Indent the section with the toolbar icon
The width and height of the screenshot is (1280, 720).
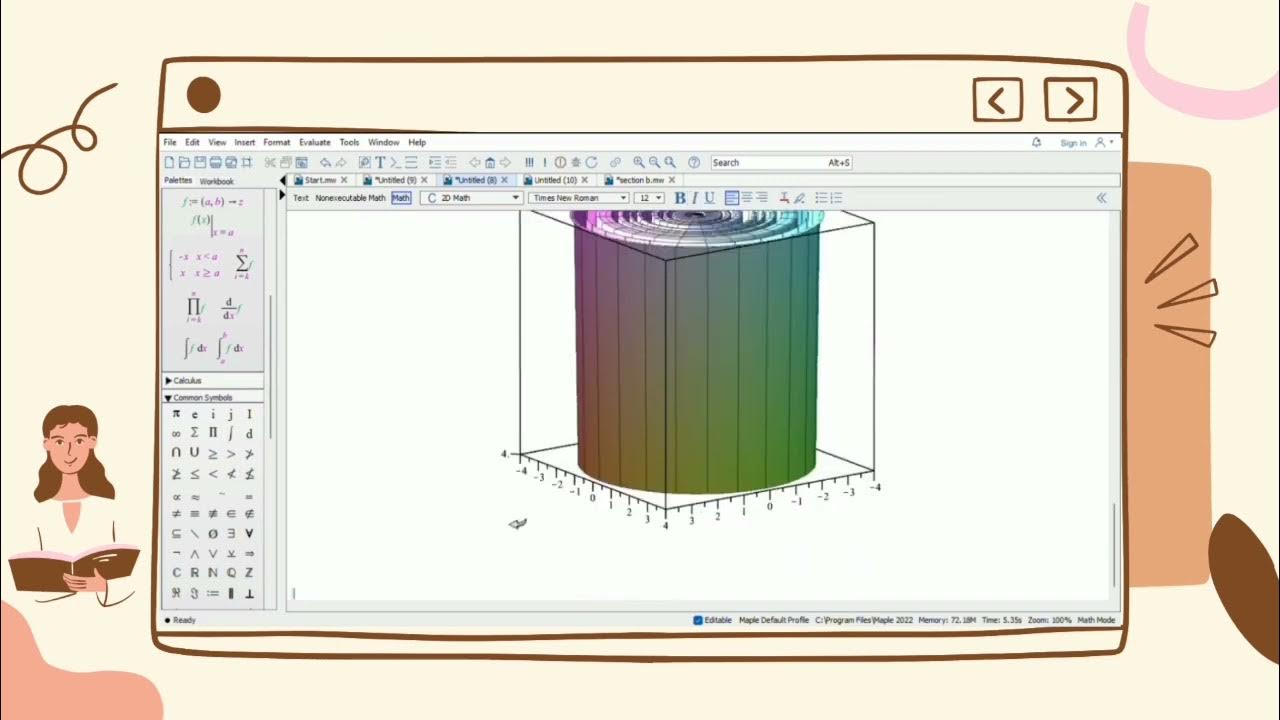(x=435, y=162)
